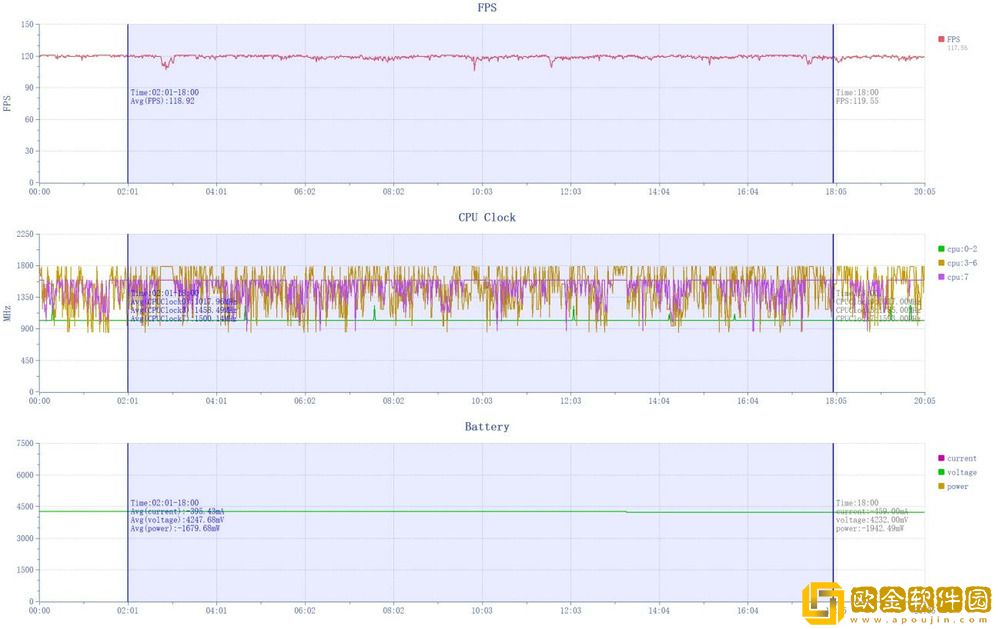
Task: Click the red FPS legend marker
Action: pyautogui.click(x=941, y=39)
